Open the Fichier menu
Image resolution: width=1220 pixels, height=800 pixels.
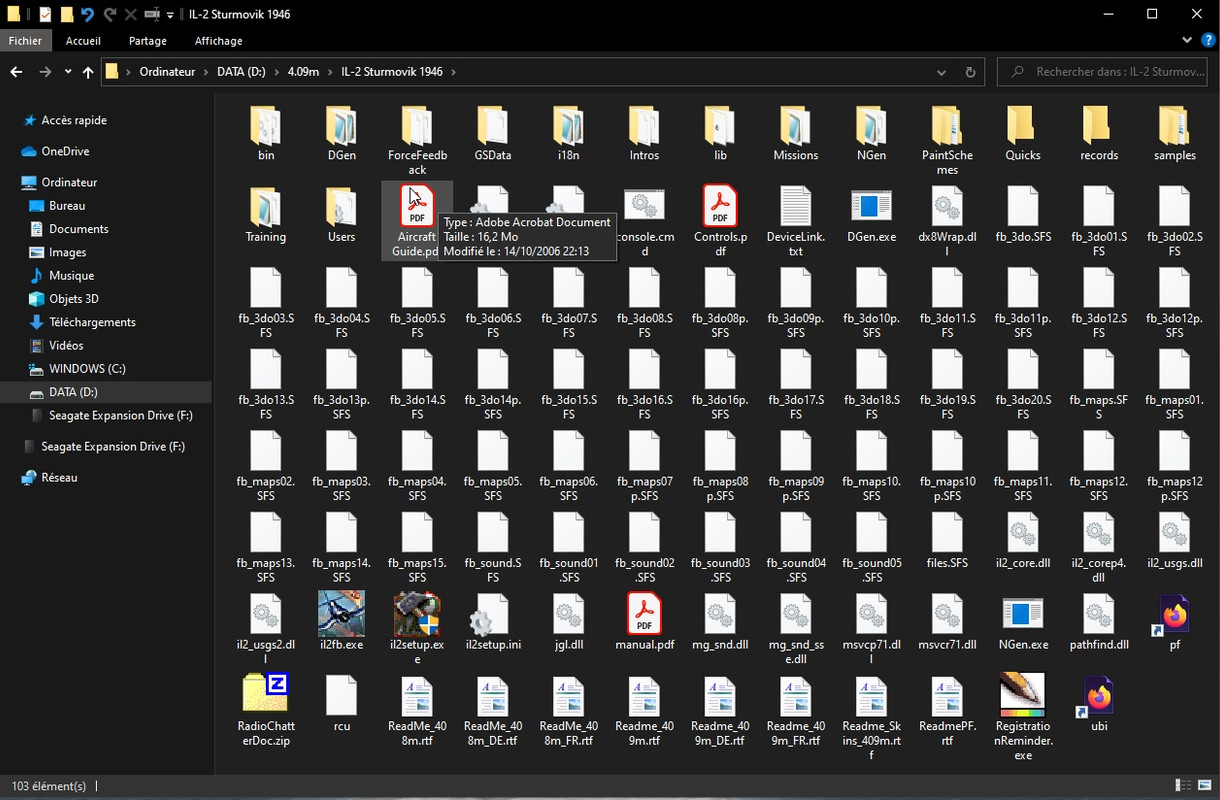point(25,41)
